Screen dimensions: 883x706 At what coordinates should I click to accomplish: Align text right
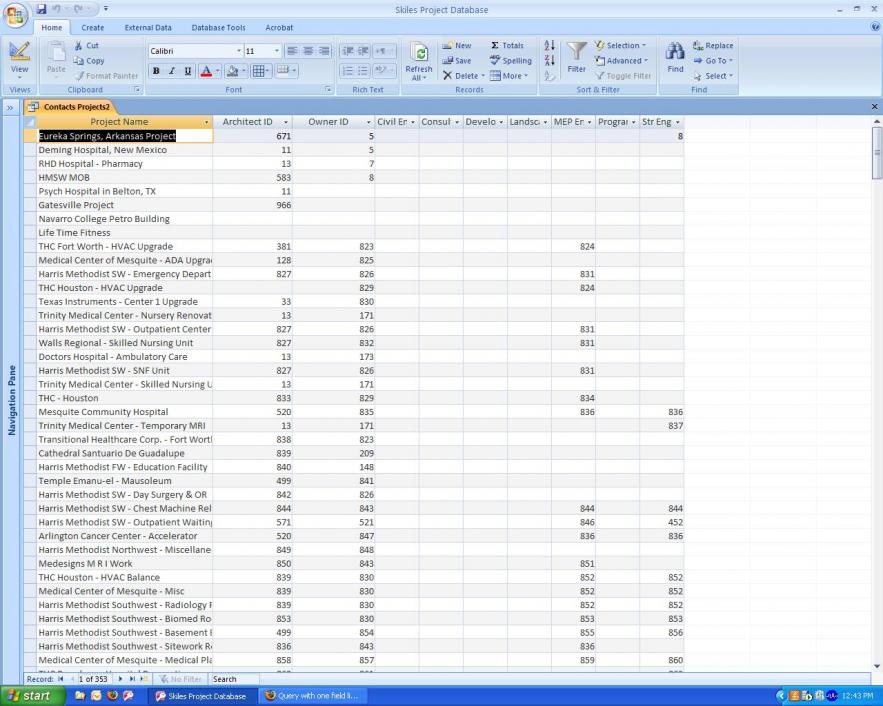324,51
